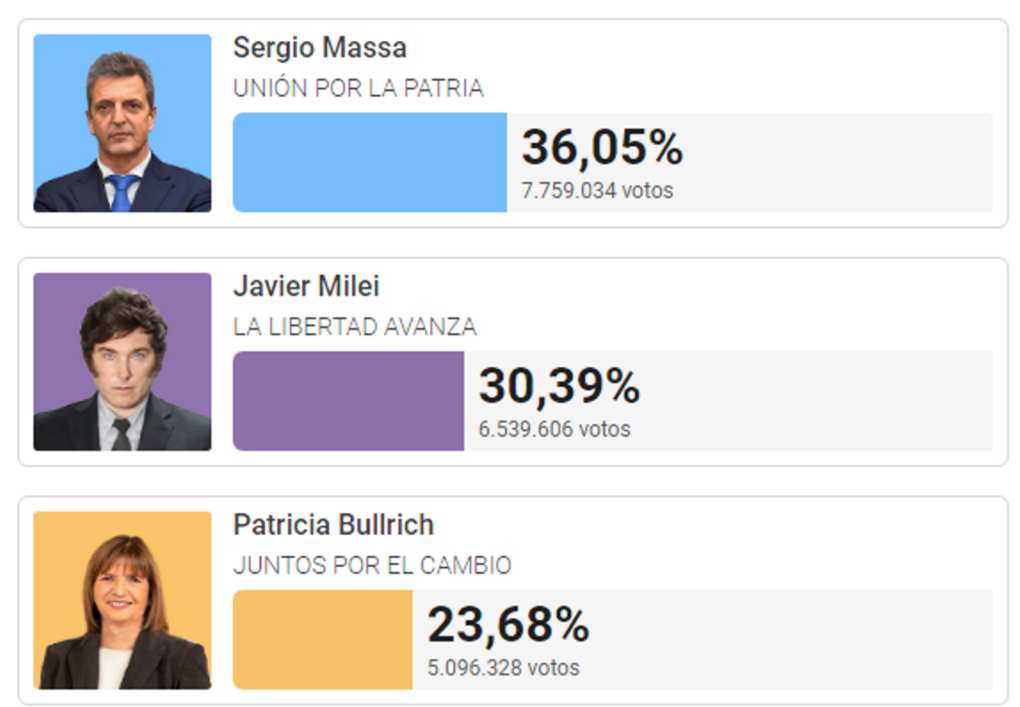Click the 7.759.034 votos count
The image size is (1020, 707).
pyautogui.click(x=597, y=191)
